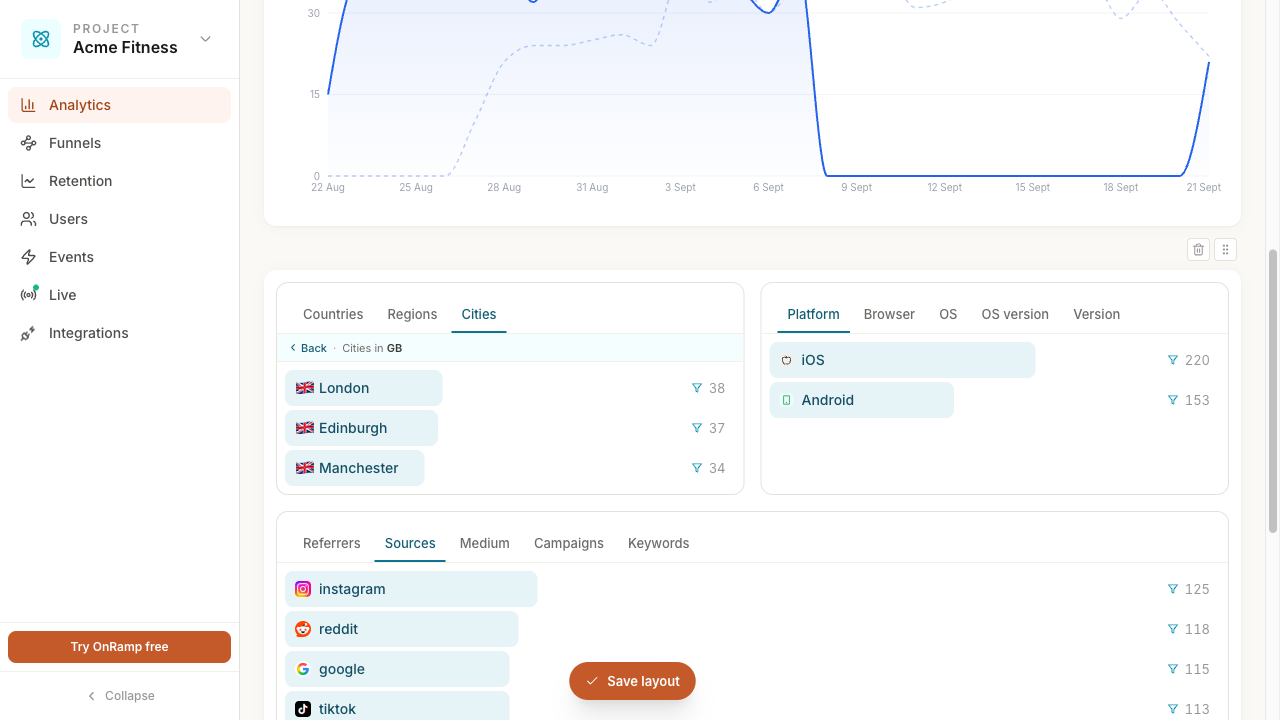Image resolution: width=1280 pixels, height=720 pixels.
Task: Select the reddit source row
Action: 752,629
